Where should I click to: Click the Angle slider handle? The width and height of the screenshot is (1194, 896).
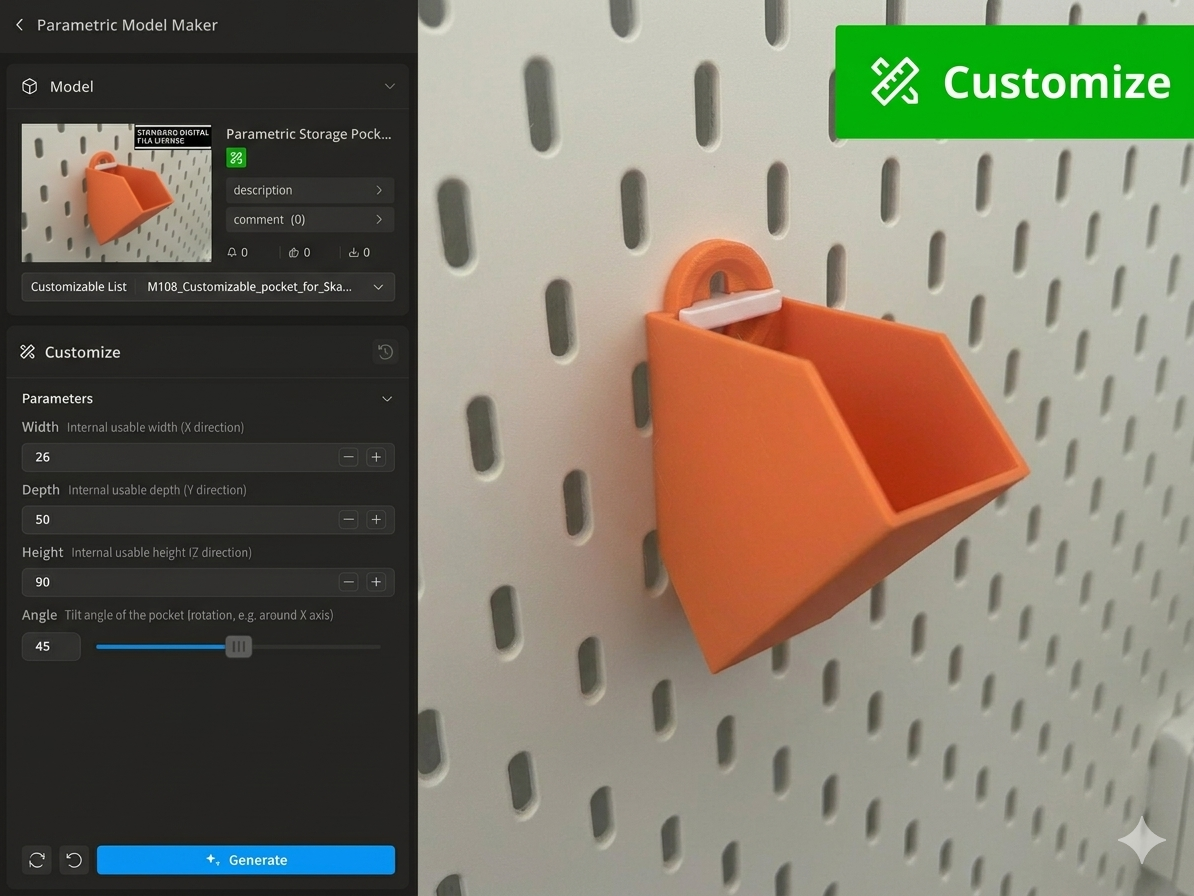click(x=238, y=646)
